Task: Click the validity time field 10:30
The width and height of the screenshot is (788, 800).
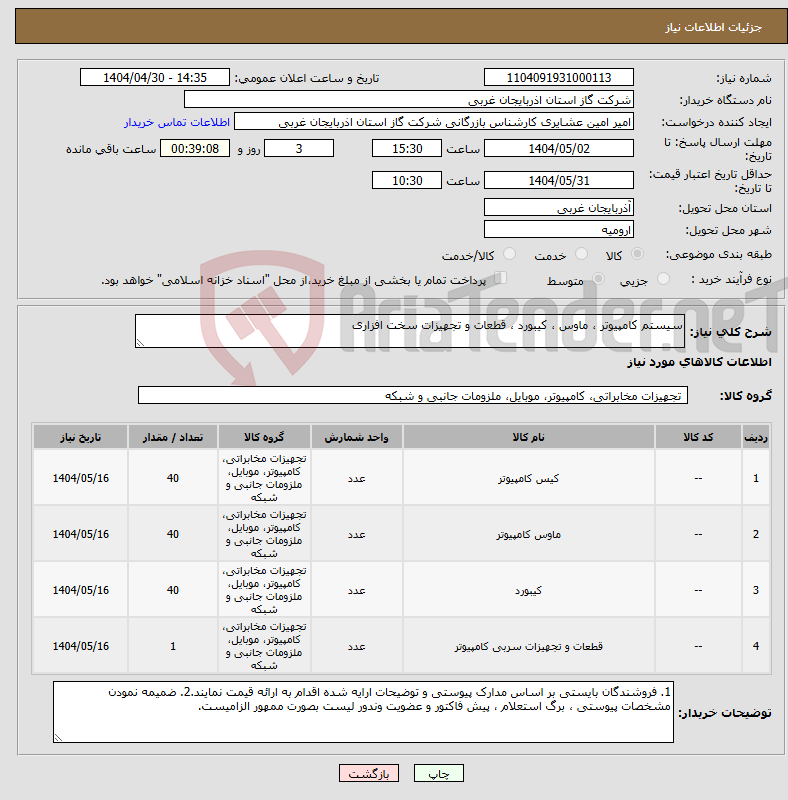Action: pos(406,181)
